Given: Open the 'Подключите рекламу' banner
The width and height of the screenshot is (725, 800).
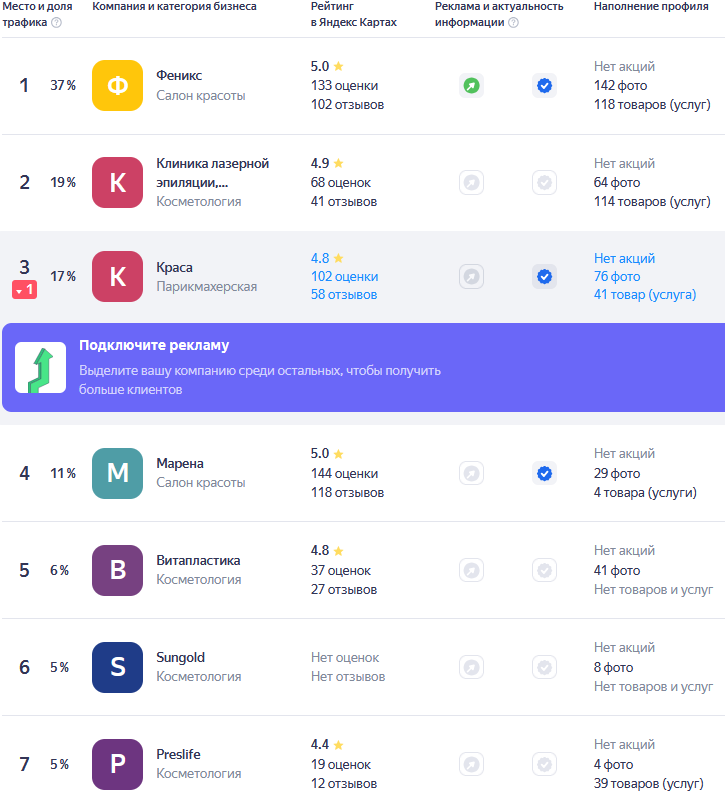Looking at the screenshot, I should (x=363, y=367).
